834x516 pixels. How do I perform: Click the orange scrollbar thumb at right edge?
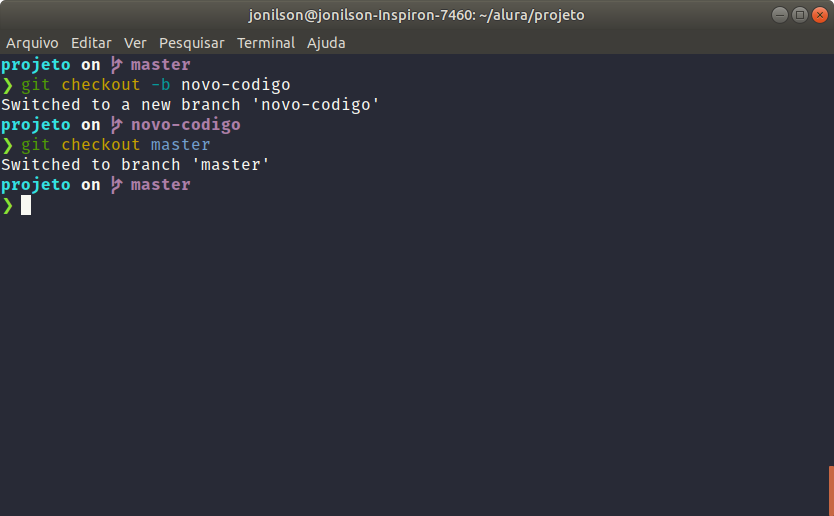click(x=830, y=490)
